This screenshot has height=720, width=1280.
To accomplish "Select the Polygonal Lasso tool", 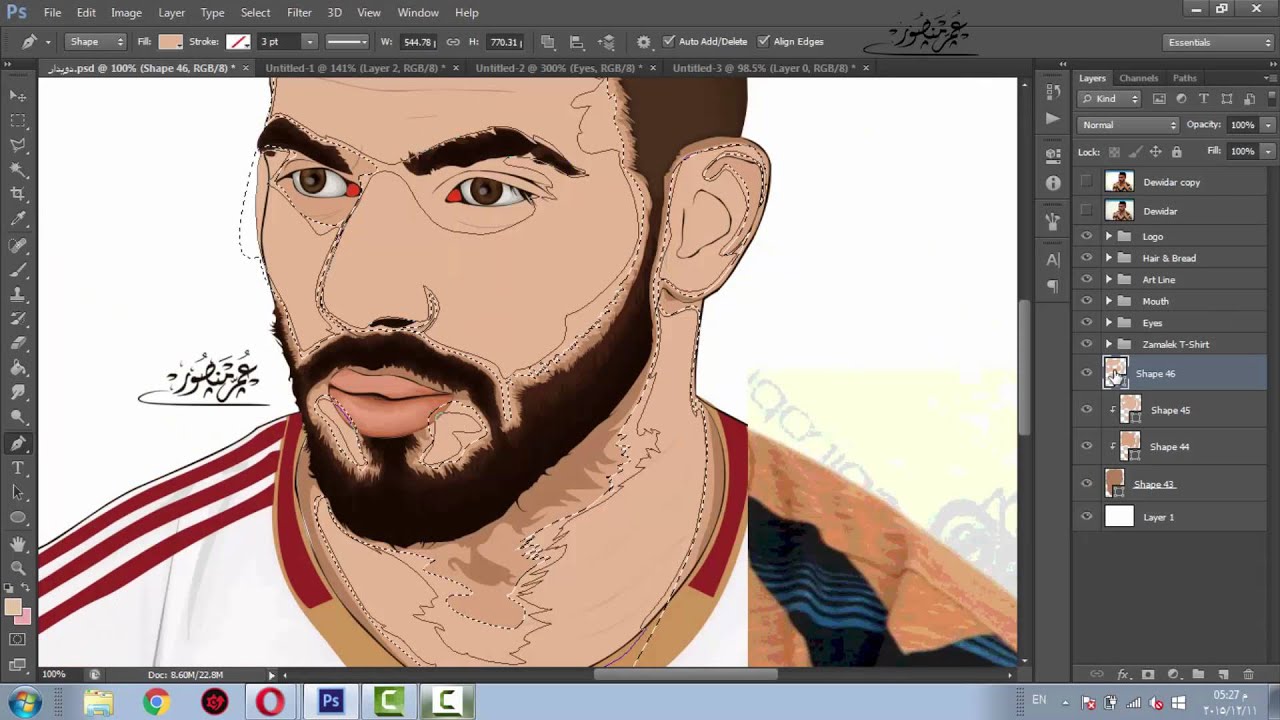I will click(x=18, y=145).
